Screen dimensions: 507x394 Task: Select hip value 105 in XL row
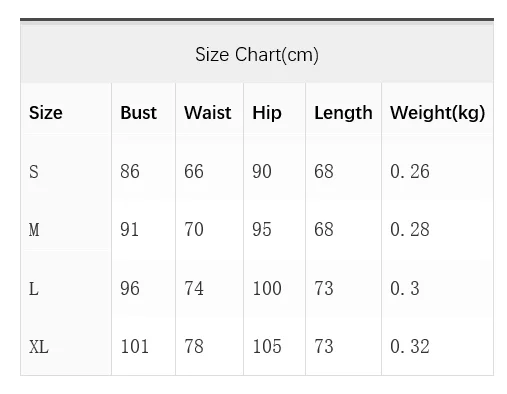(267, 347)
